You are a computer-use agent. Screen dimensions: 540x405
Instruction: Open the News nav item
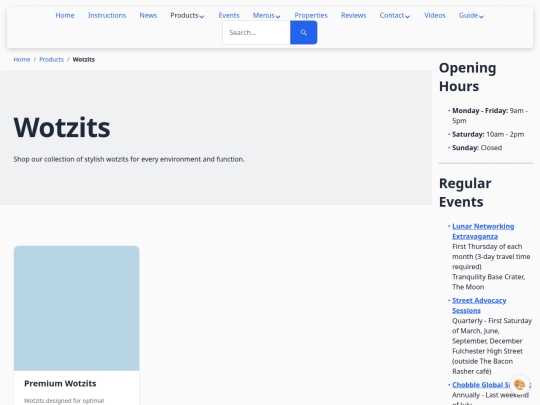148,15
